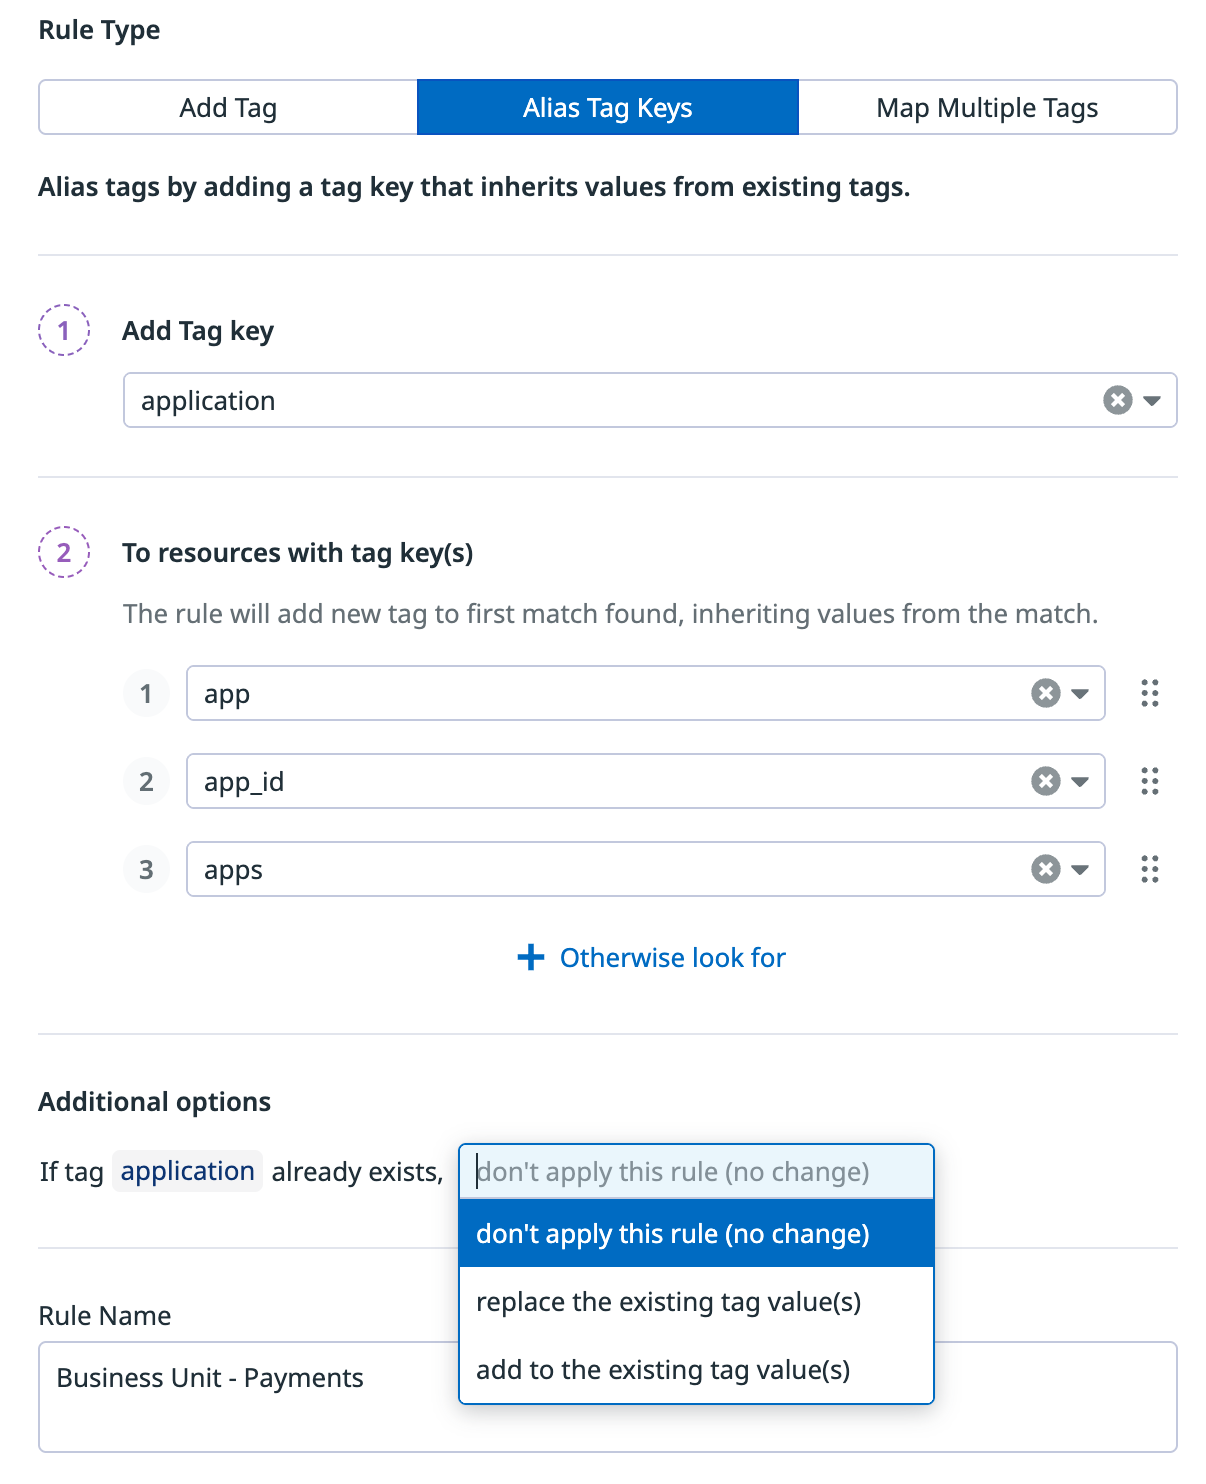Expand the 'apps' tag key dropdown
Image resolution: width=1206 pixels, height=1484 pixels.
click(1080, 870)
